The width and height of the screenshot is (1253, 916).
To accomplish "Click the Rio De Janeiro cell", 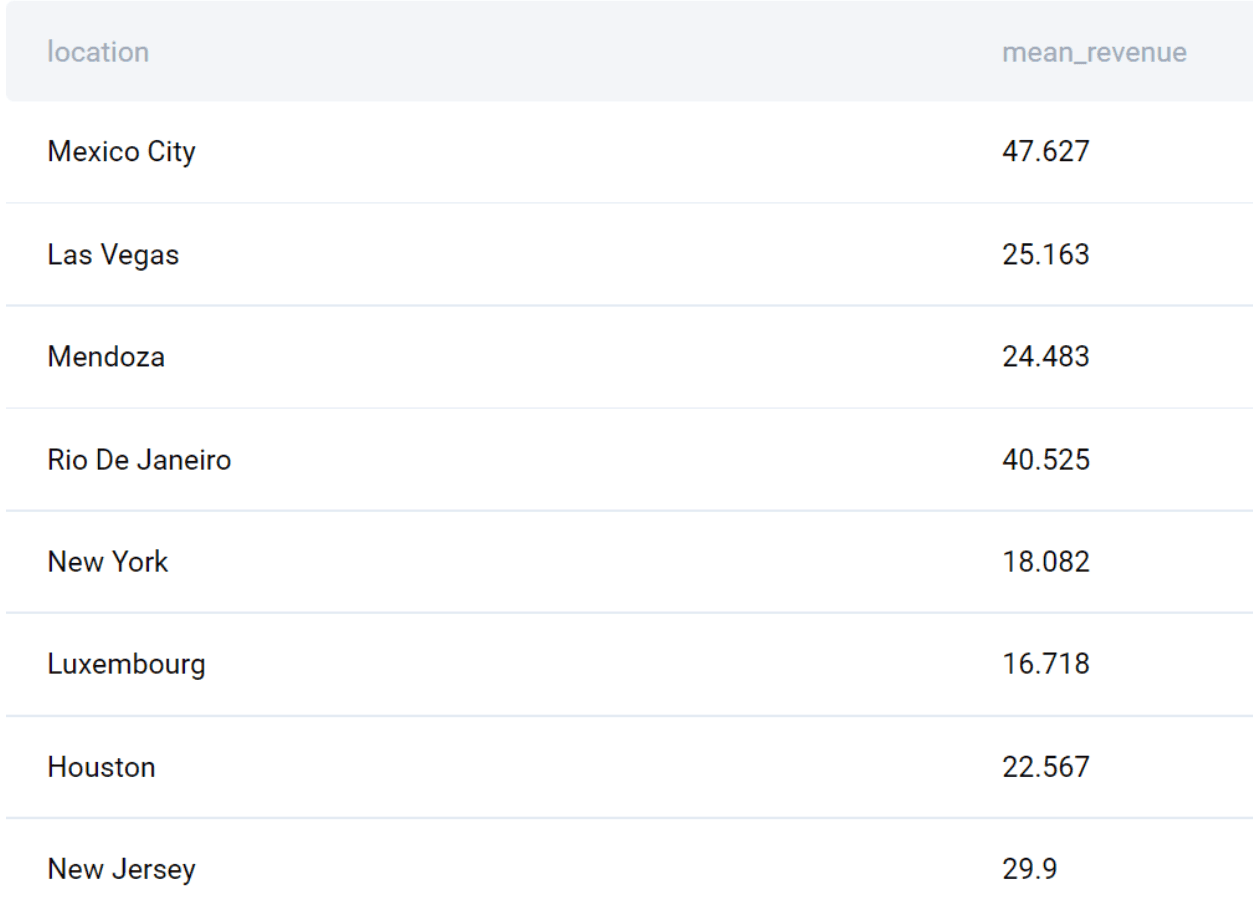I will coord(139,460).
